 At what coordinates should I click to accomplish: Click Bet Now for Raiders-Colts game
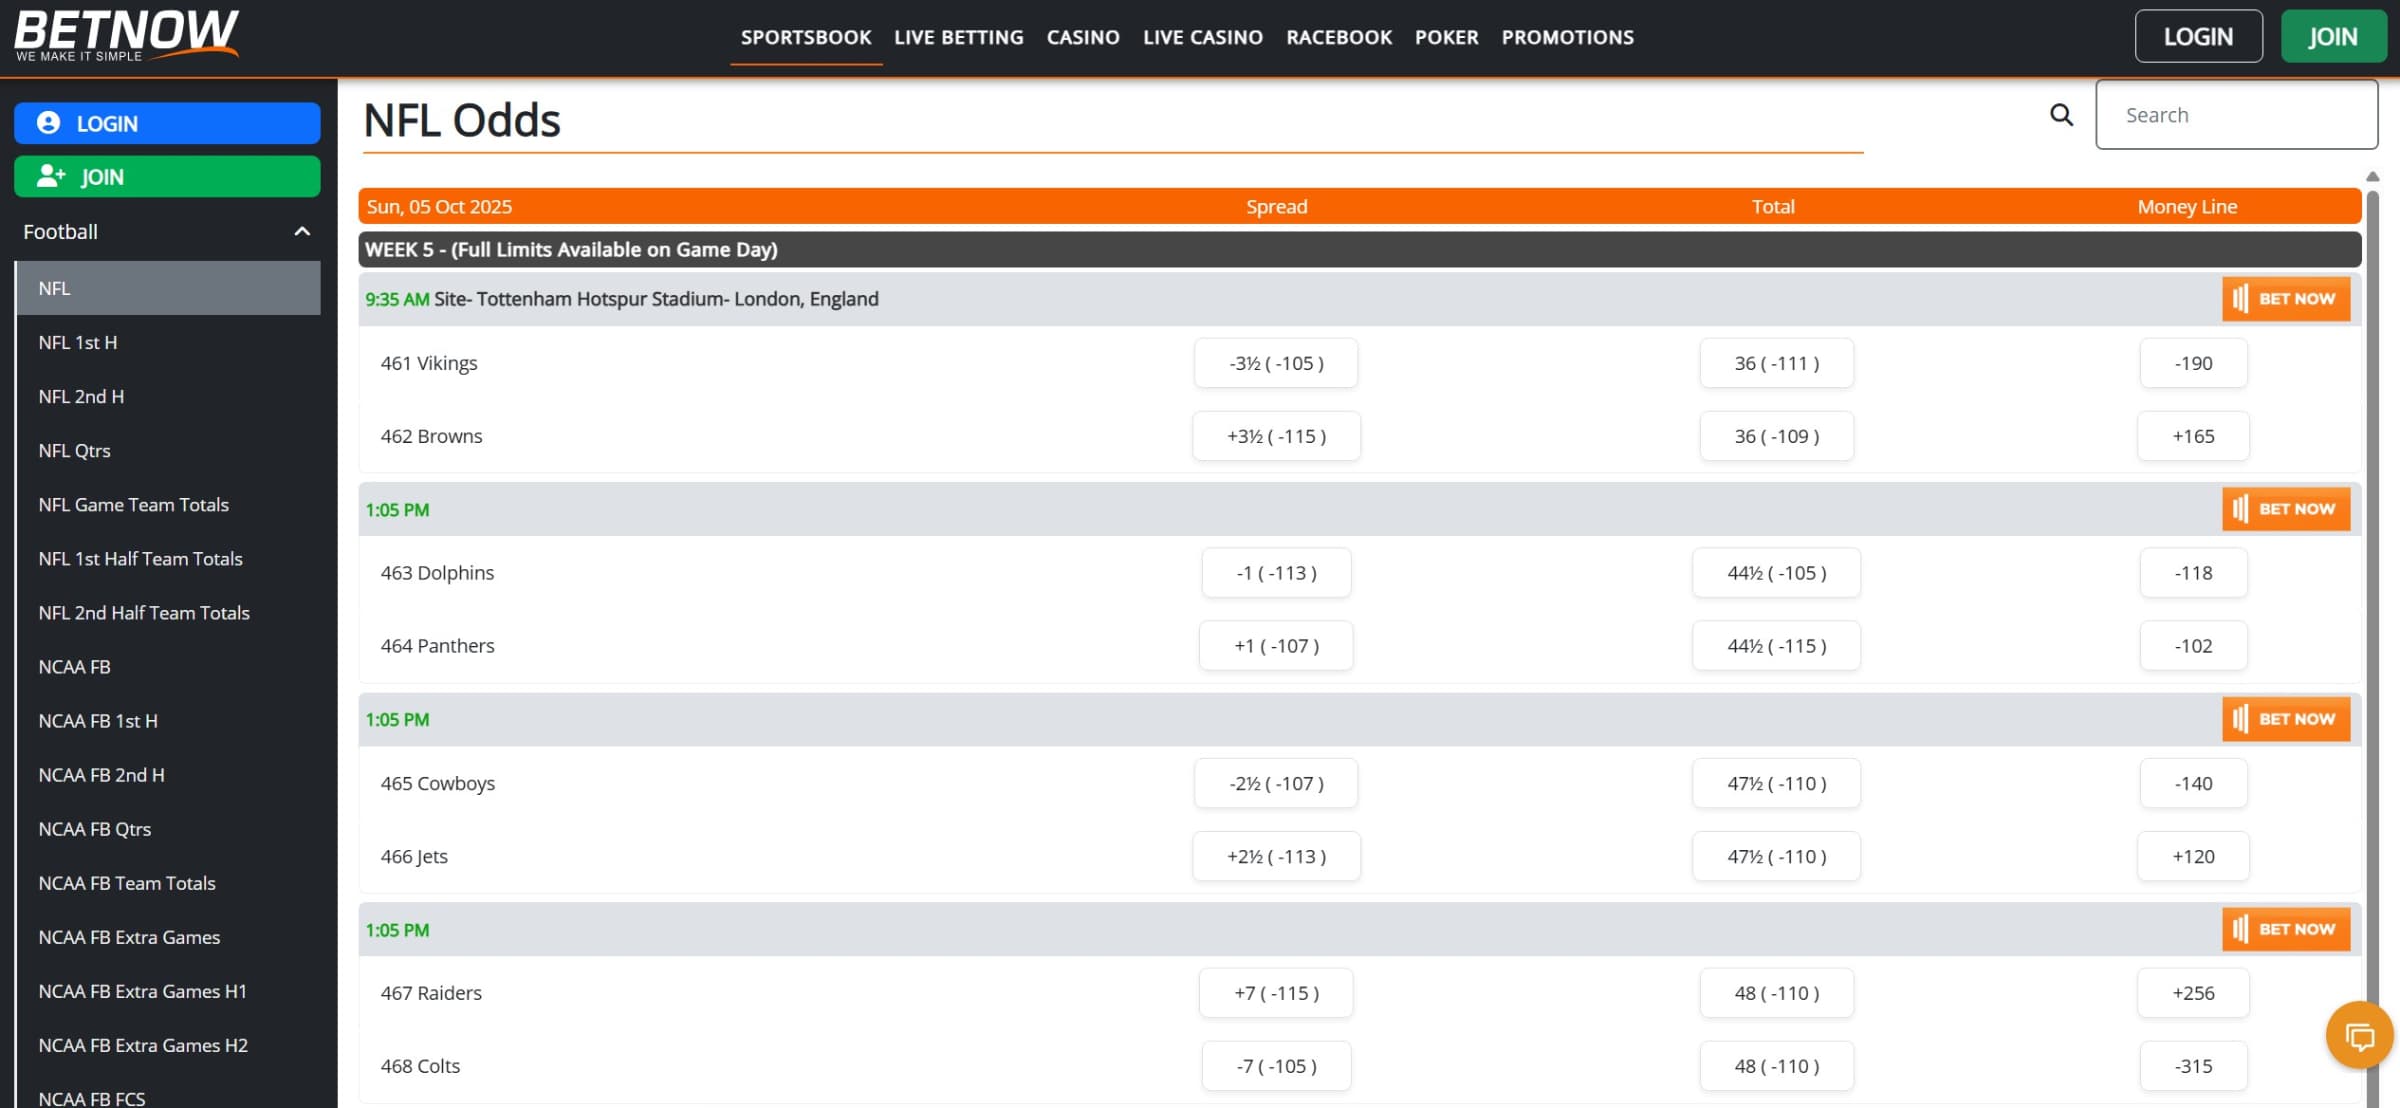pyautogui.click(x=2285, y=929)
